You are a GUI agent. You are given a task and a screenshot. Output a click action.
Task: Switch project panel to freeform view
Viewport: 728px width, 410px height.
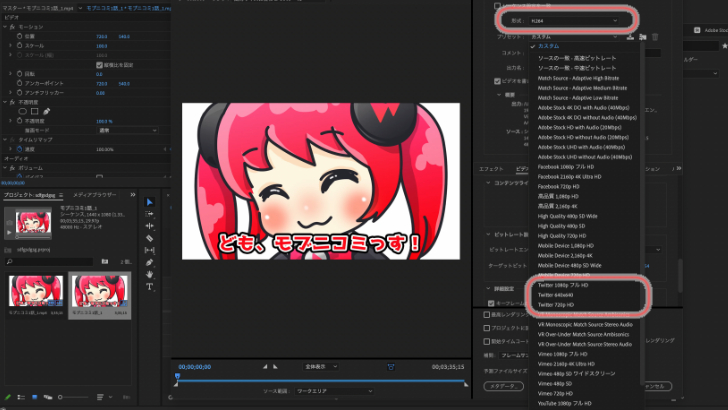tap(48, 397)
